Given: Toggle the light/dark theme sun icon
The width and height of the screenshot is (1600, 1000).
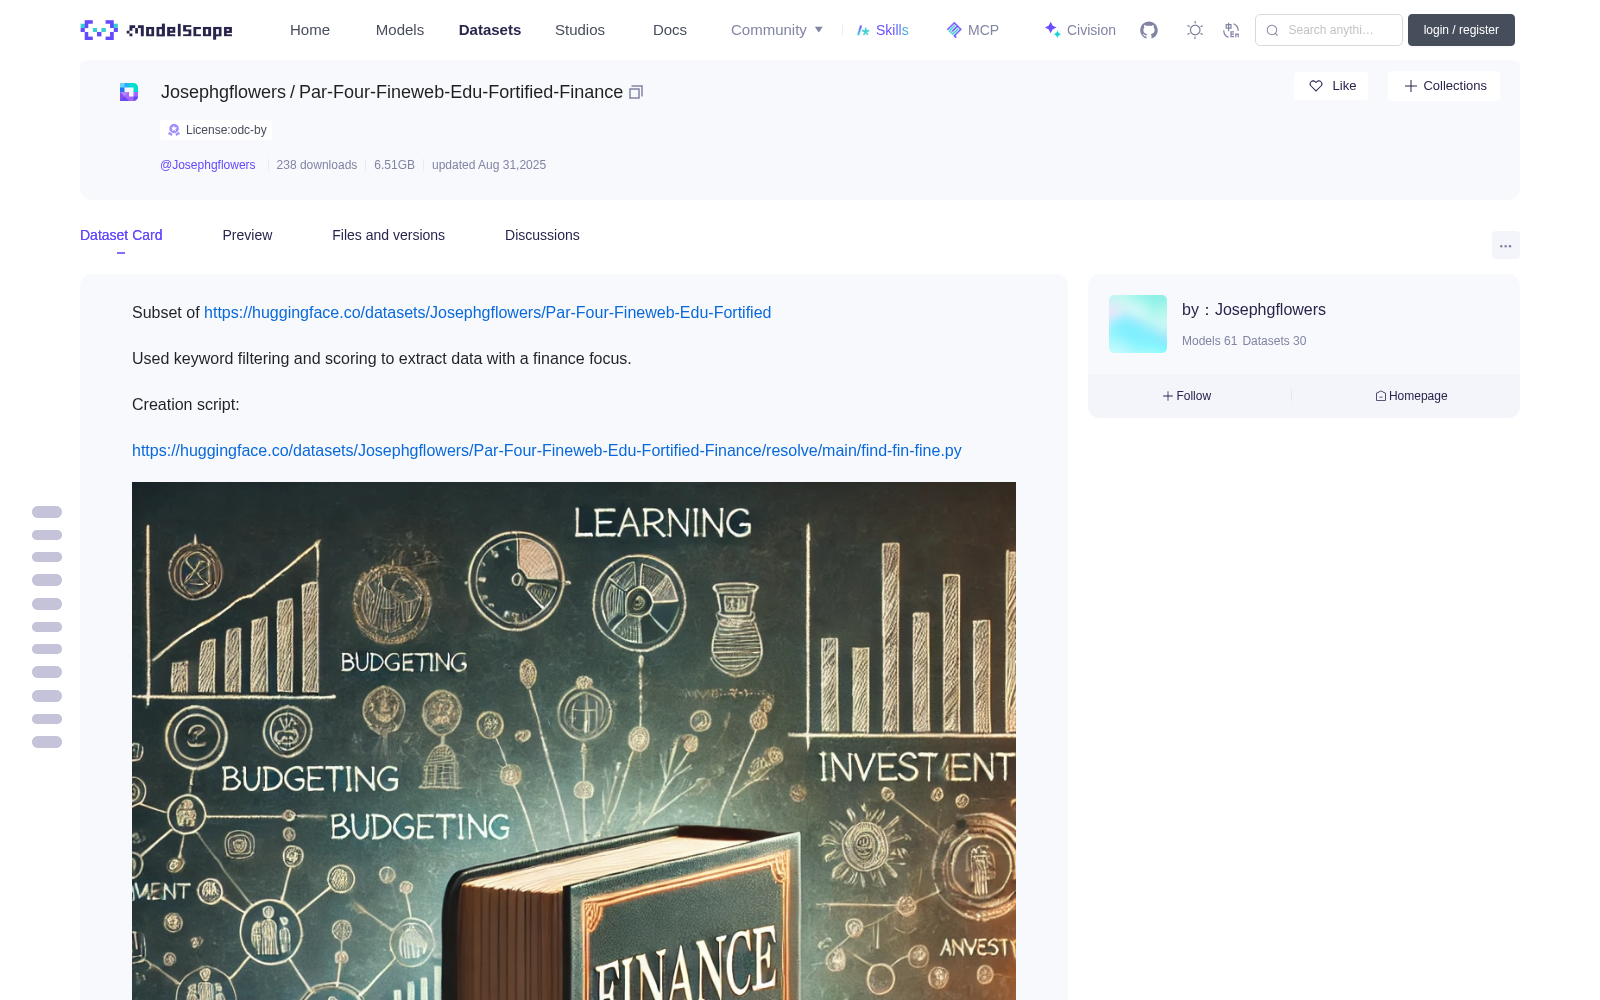Looking at the screenshot, I should (x=1195, y=30).
